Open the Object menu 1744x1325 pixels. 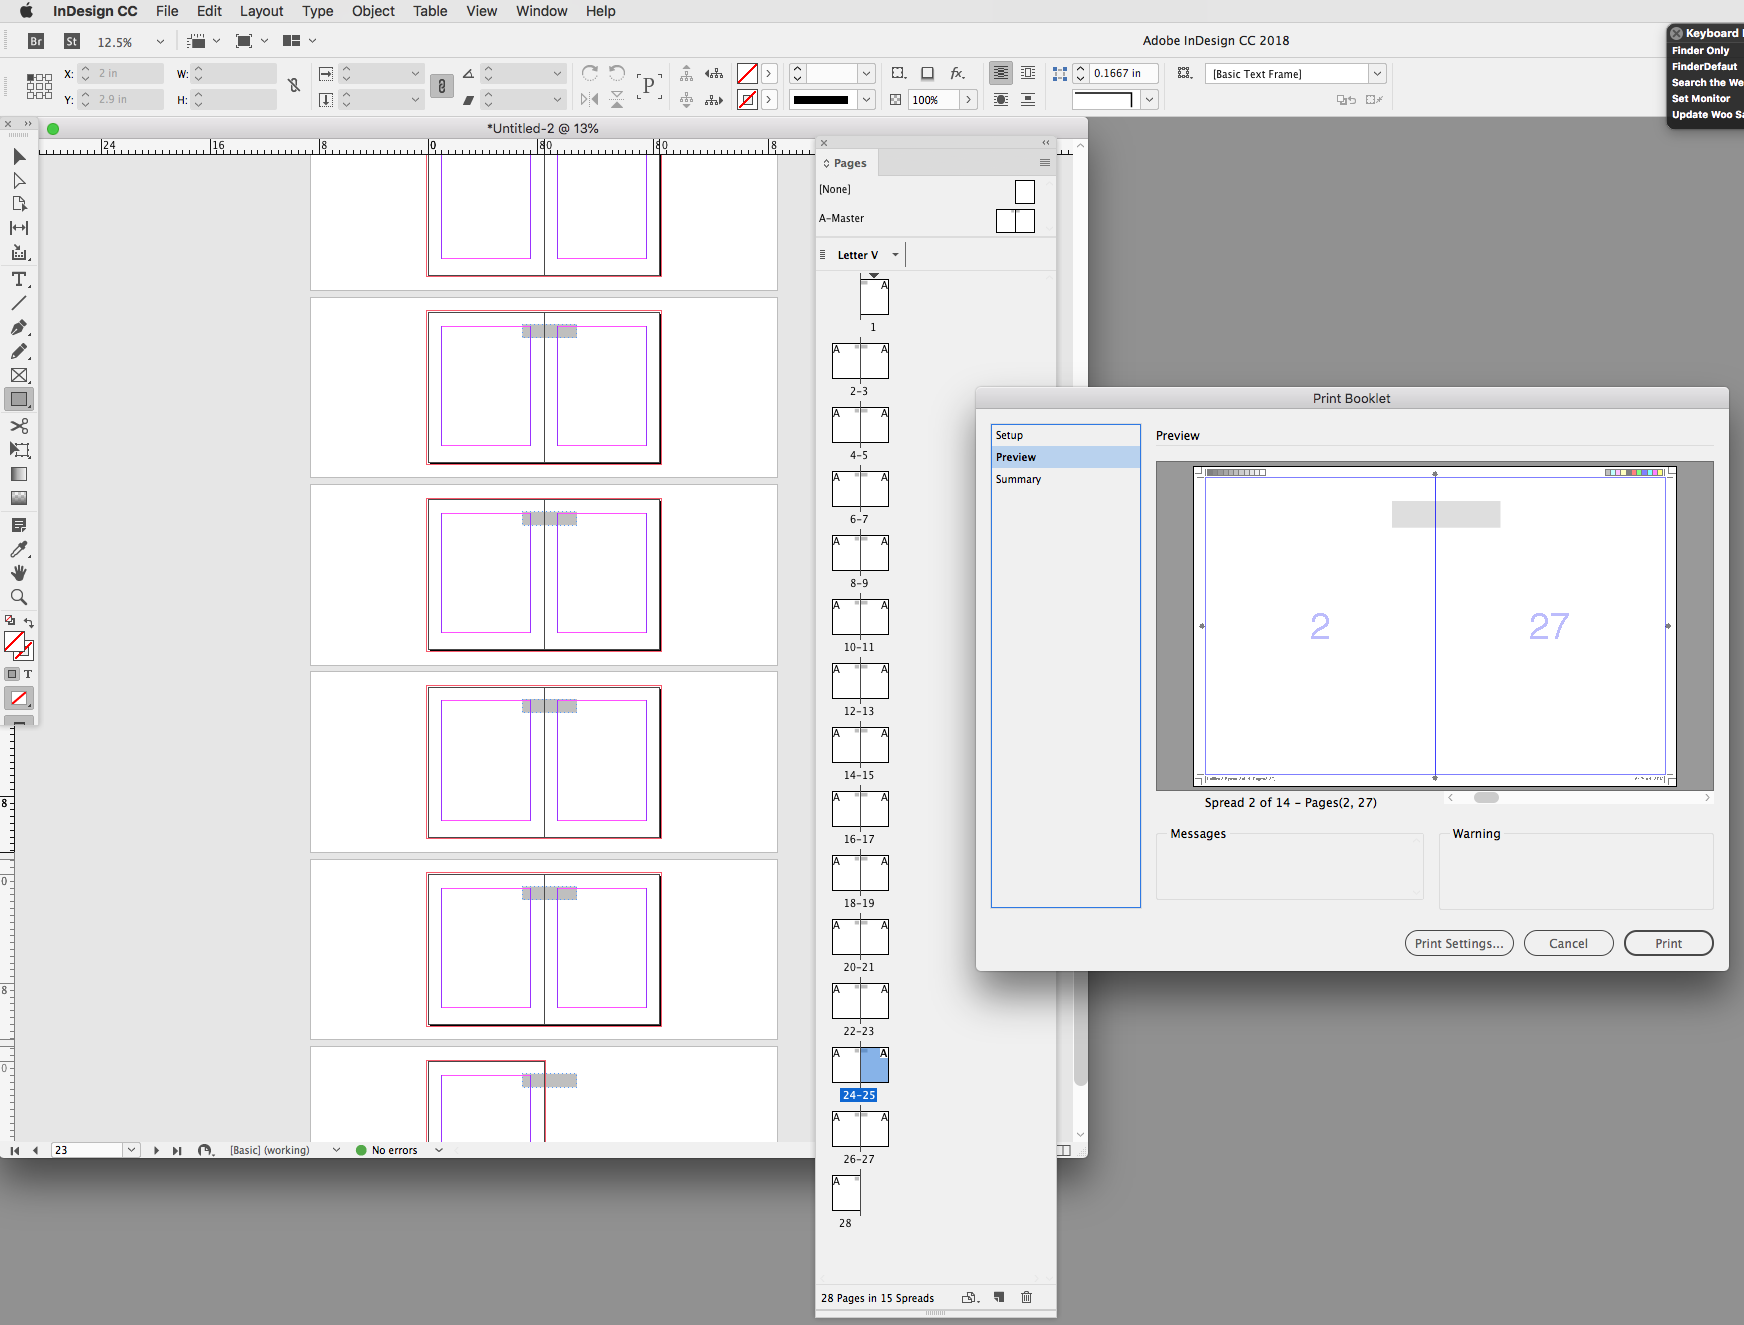373,11
